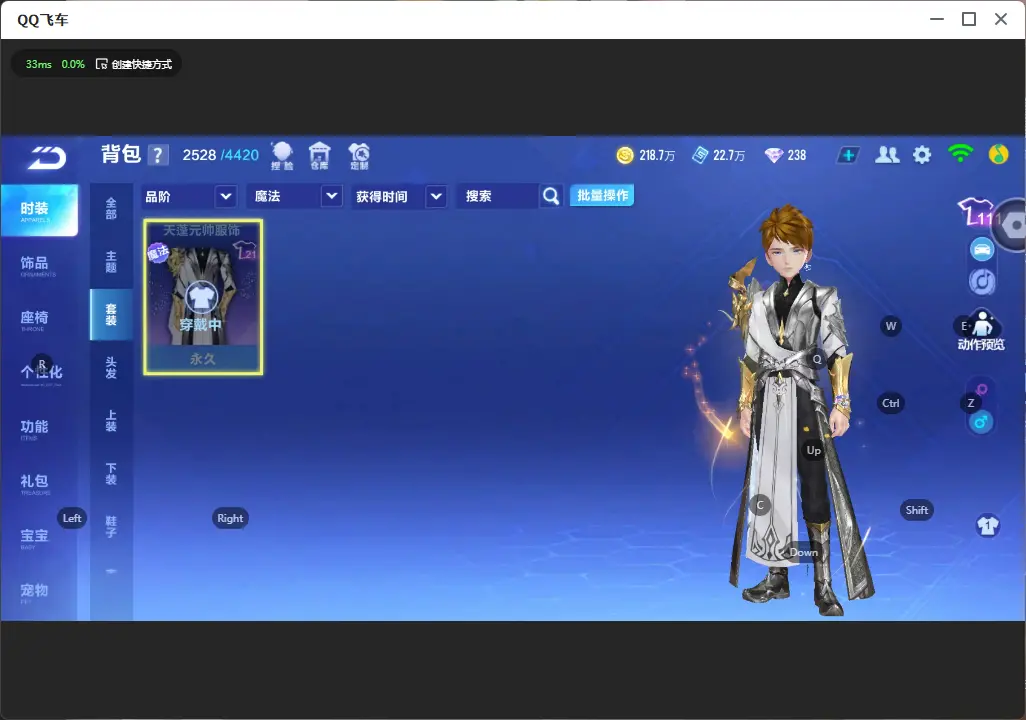Open the warehouse (仓库) icon

[319, 156]
